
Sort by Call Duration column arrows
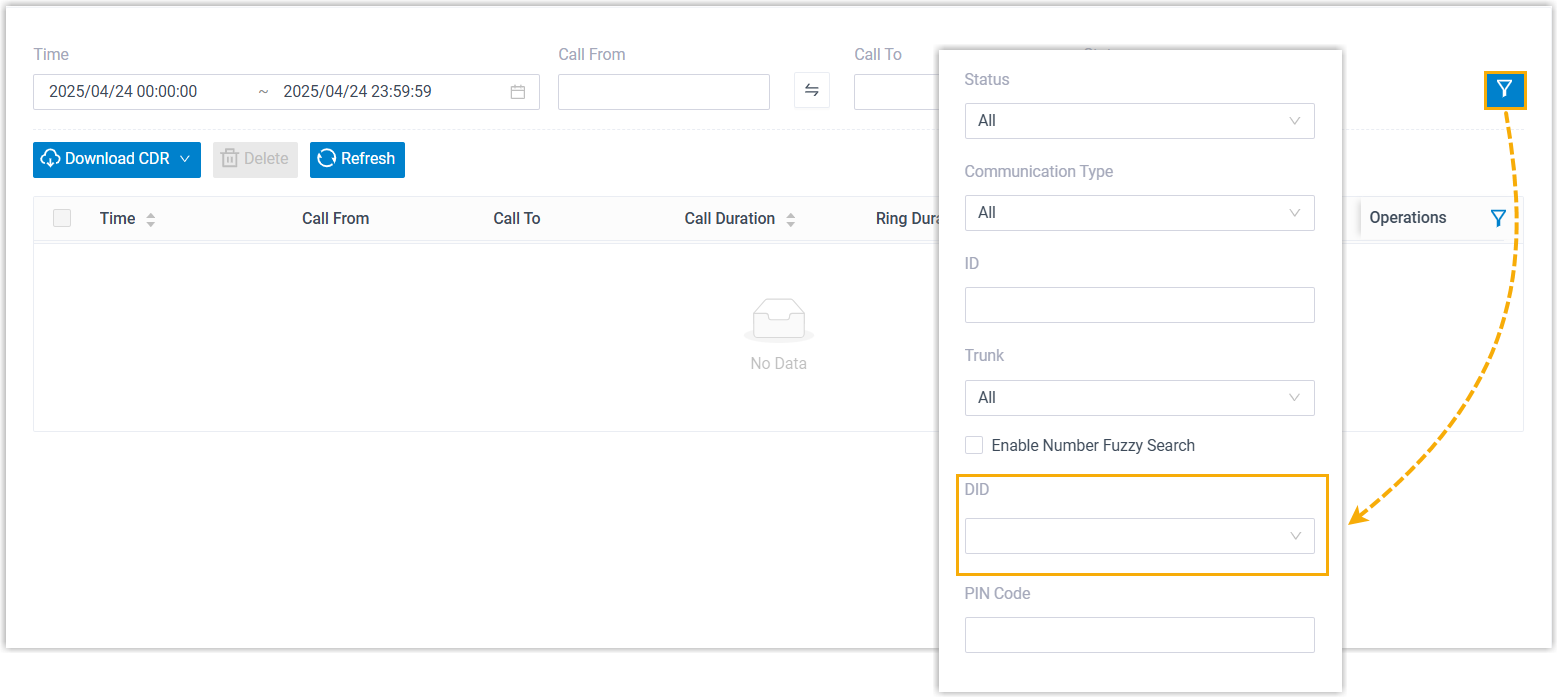pyautogui.click(x=790, y=219)
